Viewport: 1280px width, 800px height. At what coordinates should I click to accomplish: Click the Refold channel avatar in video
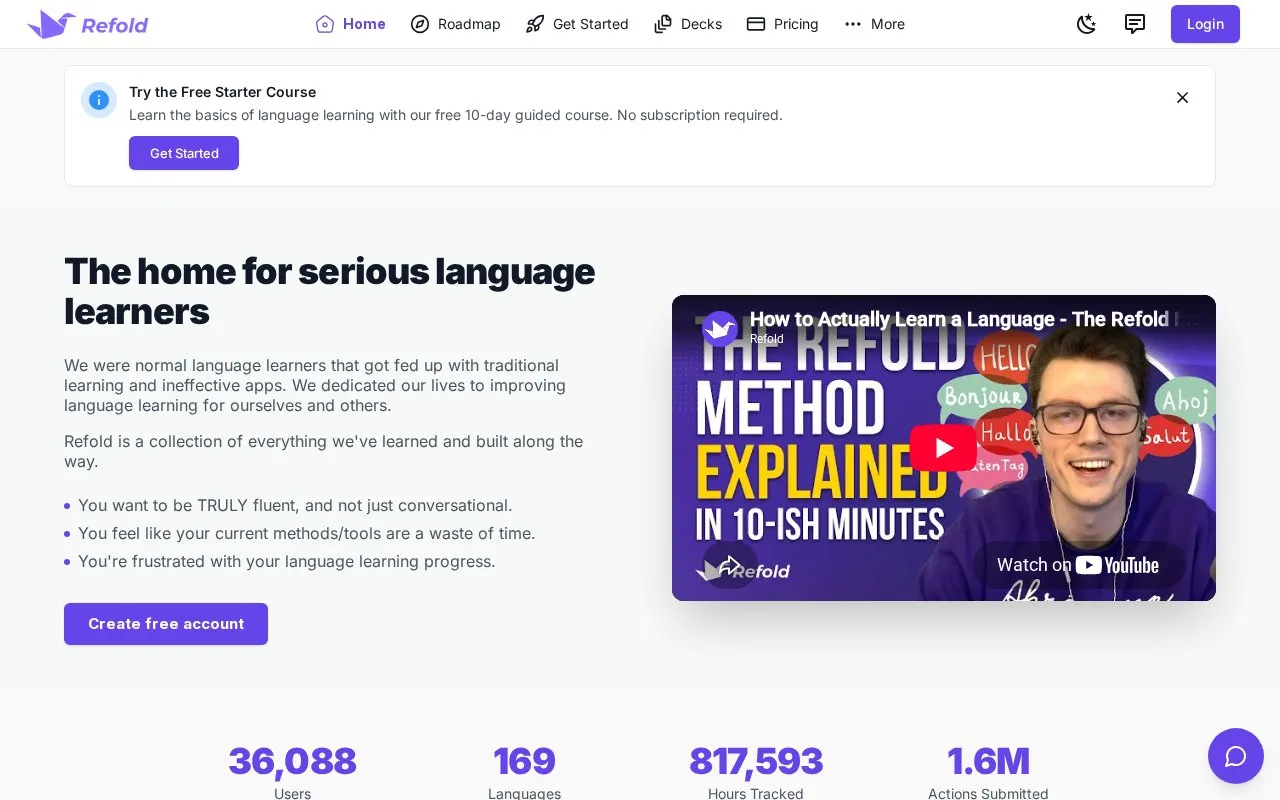click(720, 328)
